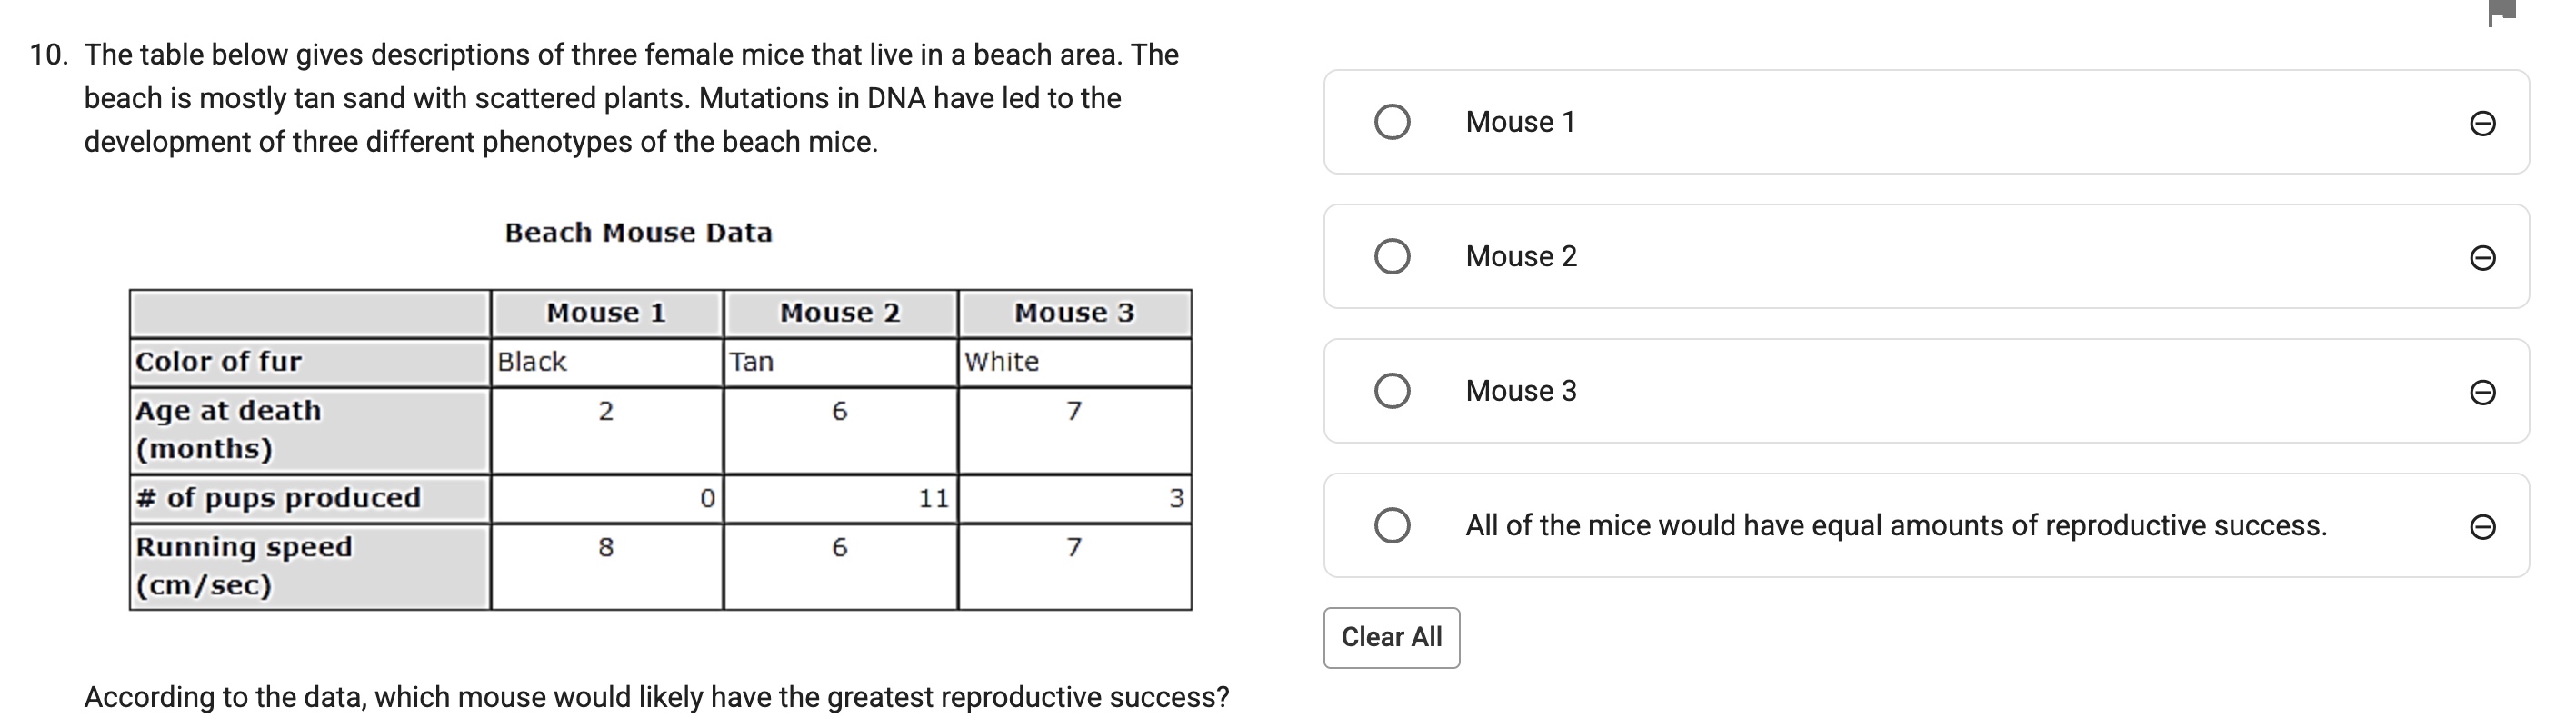Click the 'Beach Mouse Data' table title
The image size is (2576, 718).
pyautogui.click(x=638, y=233)
